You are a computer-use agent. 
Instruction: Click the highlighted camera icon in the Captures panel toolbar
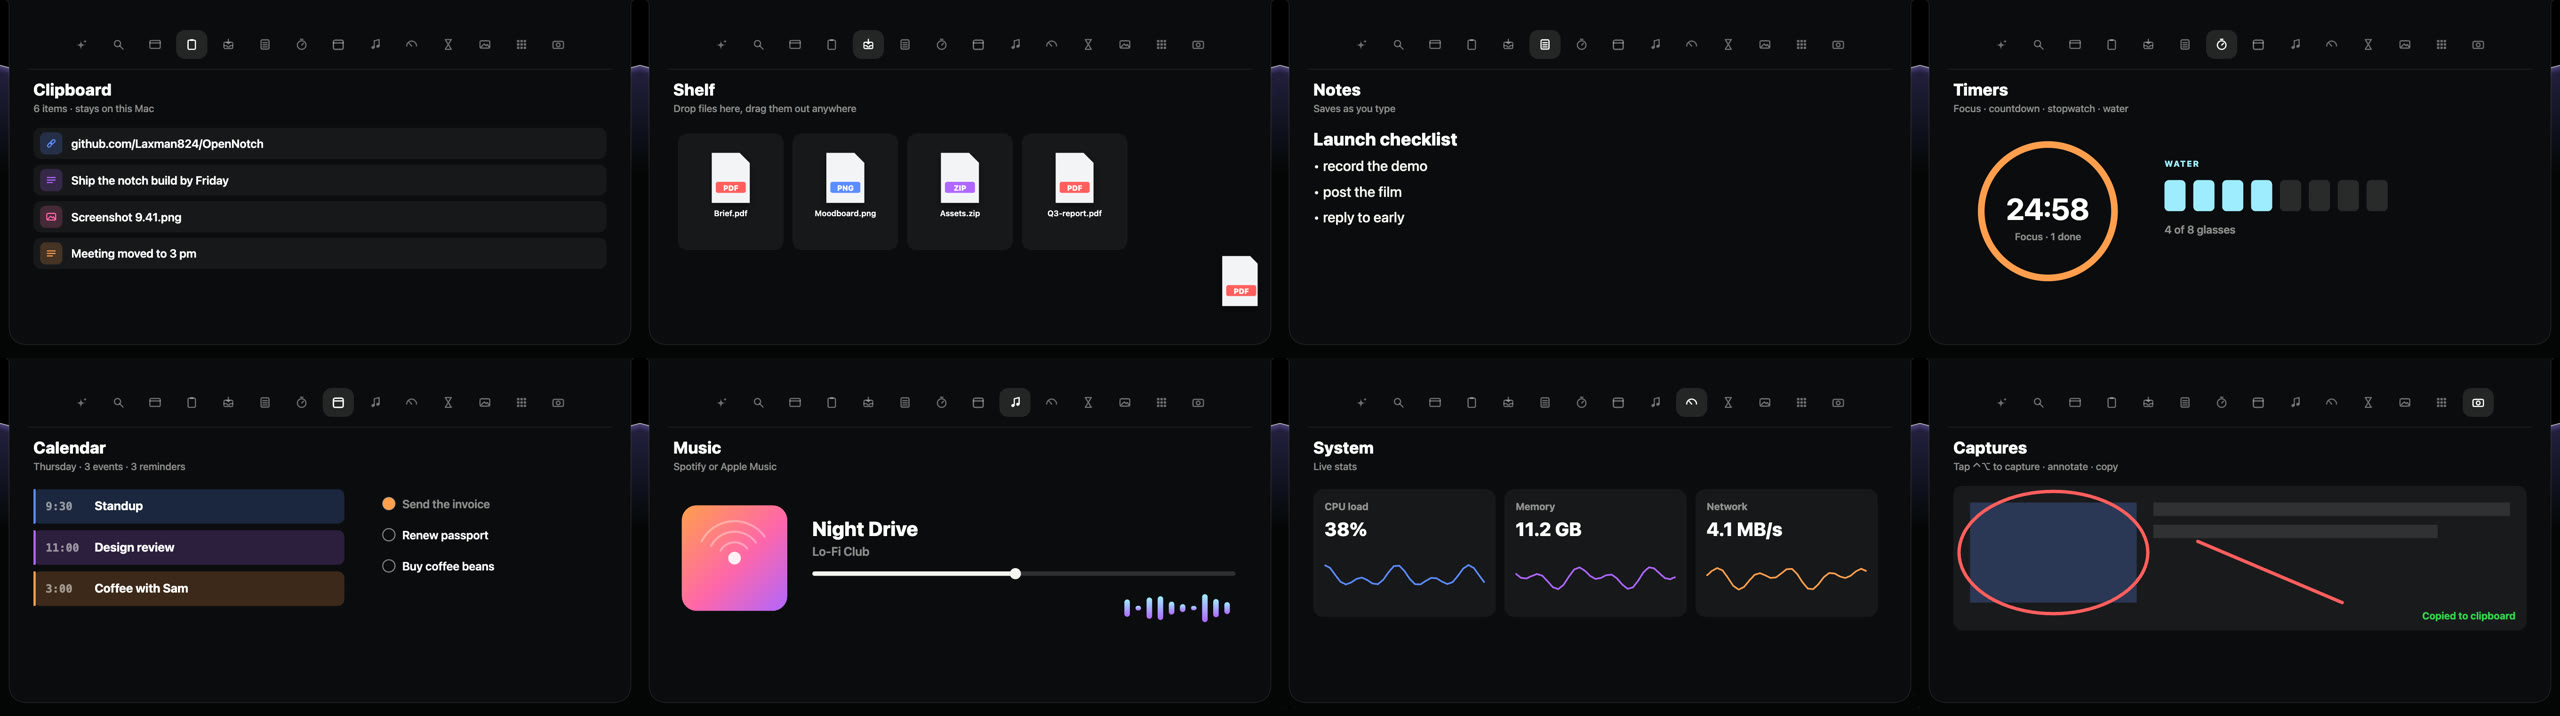click(x=2478, y=403)
